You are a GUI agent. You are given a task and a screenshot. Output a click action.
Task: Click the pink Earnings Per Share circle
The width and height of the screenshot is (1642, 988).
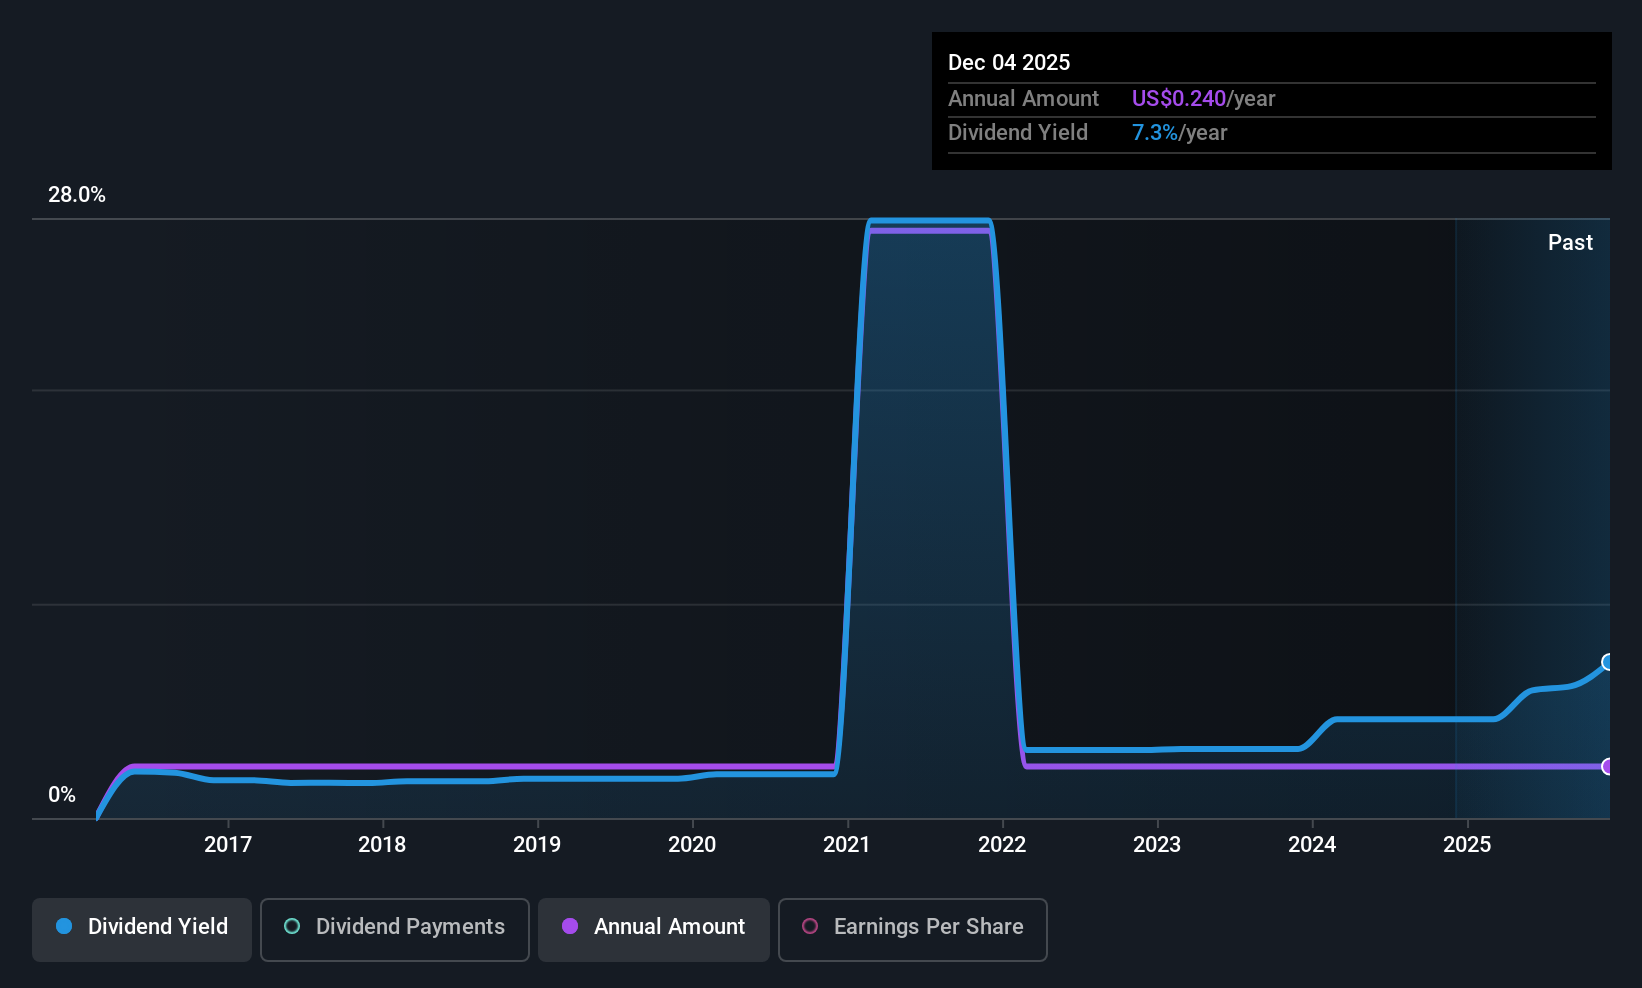point(810,926)
